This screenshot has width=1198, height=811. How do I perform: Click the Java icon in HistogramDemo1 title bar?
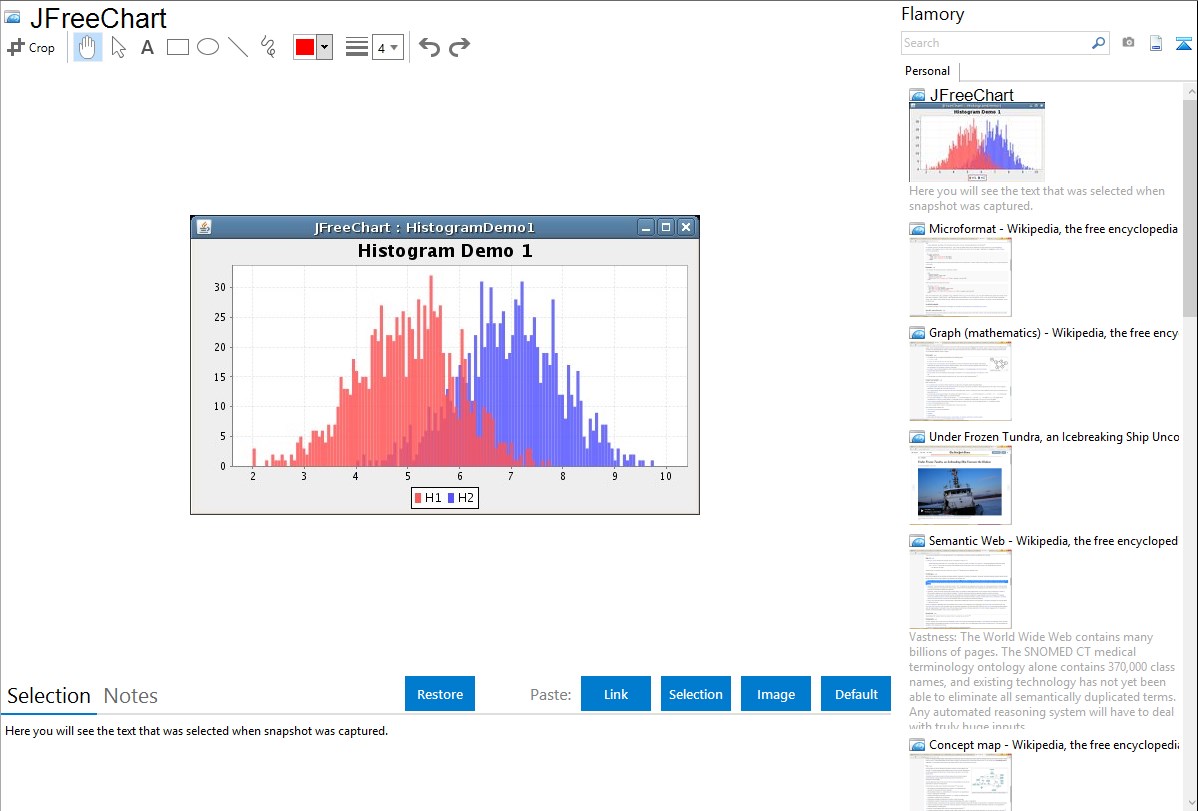pyautogui.click(x=204, y=227)
